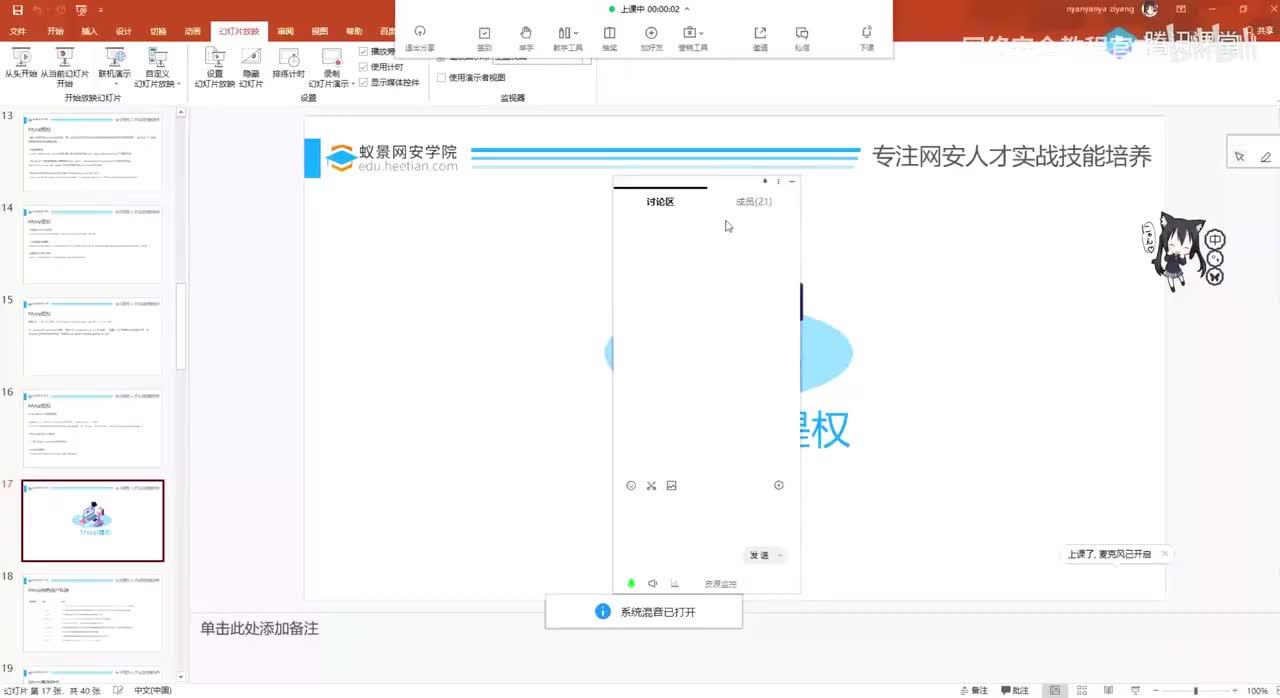Viewport: 1280px width, 698px height.
Task: Switch to the 视图 ribbon tab
Action: point(319,31)
